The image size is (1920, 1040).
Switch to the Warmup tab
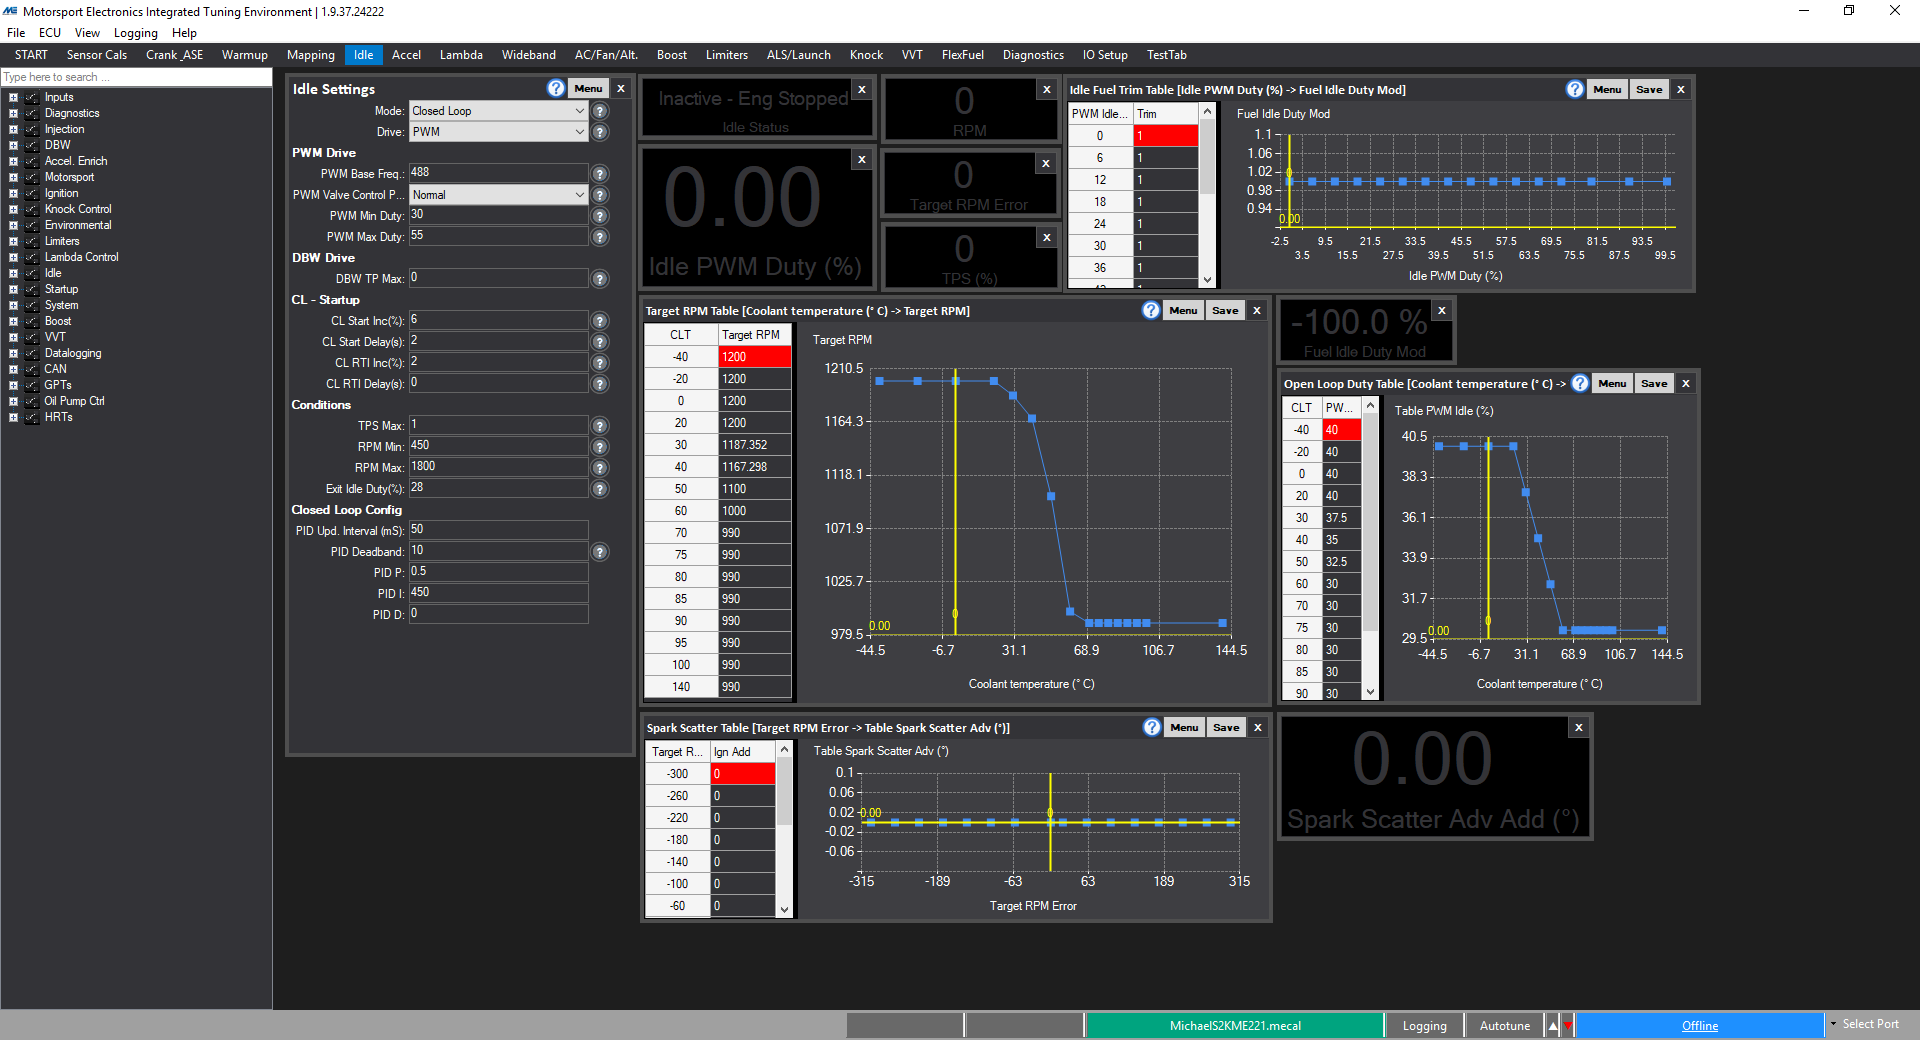coord(245,55)
